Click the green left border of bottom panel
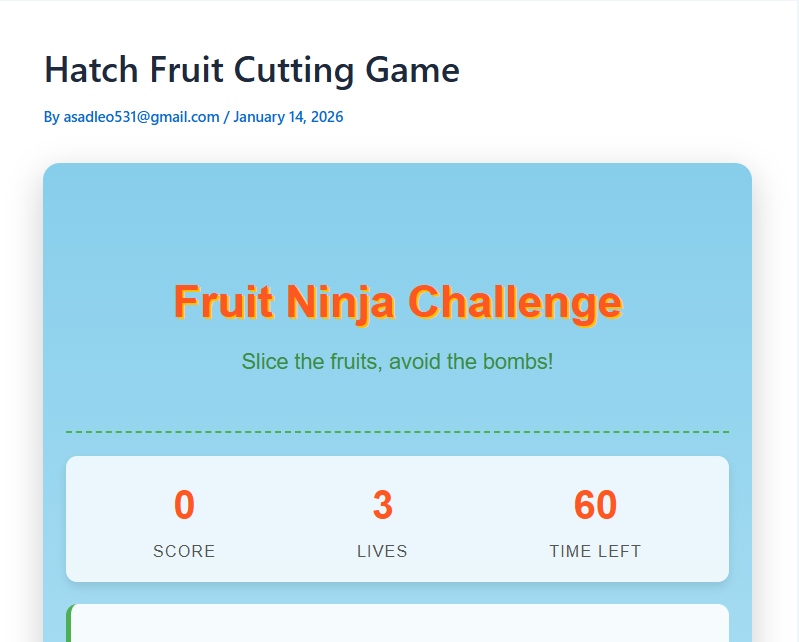799x642 pixels. click(69, 625)
